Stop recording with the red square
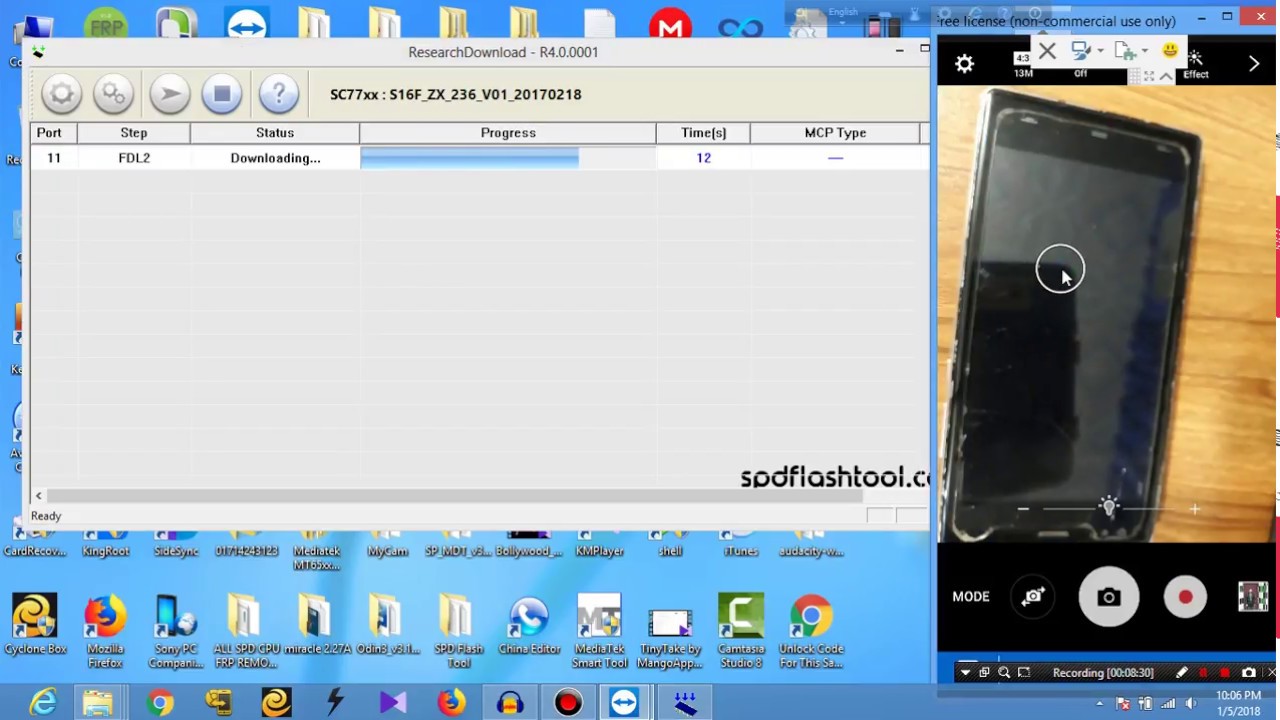This screenshot has width=1280, height=720. pos(1224,673)
